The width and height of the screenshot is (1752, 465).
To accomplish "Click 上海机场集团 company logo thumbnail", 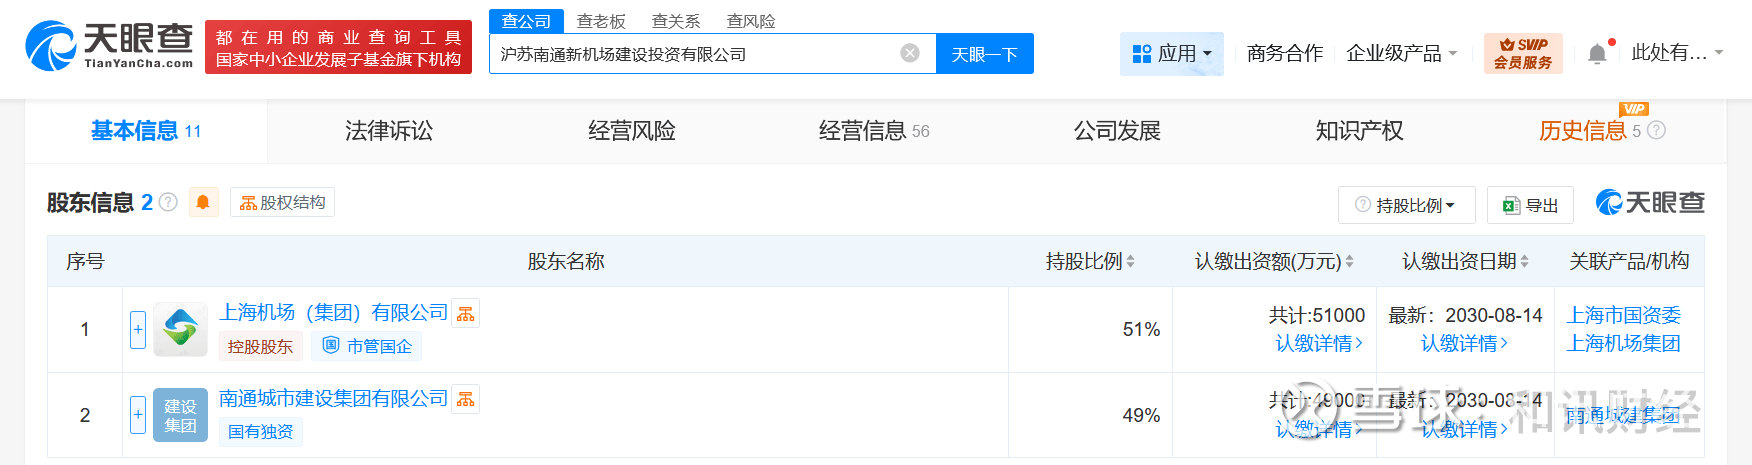I will (x=180, y=329).
